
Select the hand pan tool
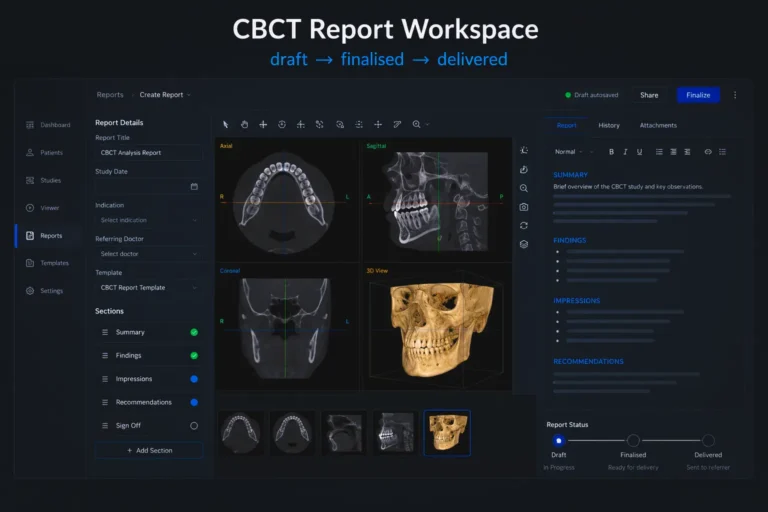pyautogui.click(x=244, y=124)
